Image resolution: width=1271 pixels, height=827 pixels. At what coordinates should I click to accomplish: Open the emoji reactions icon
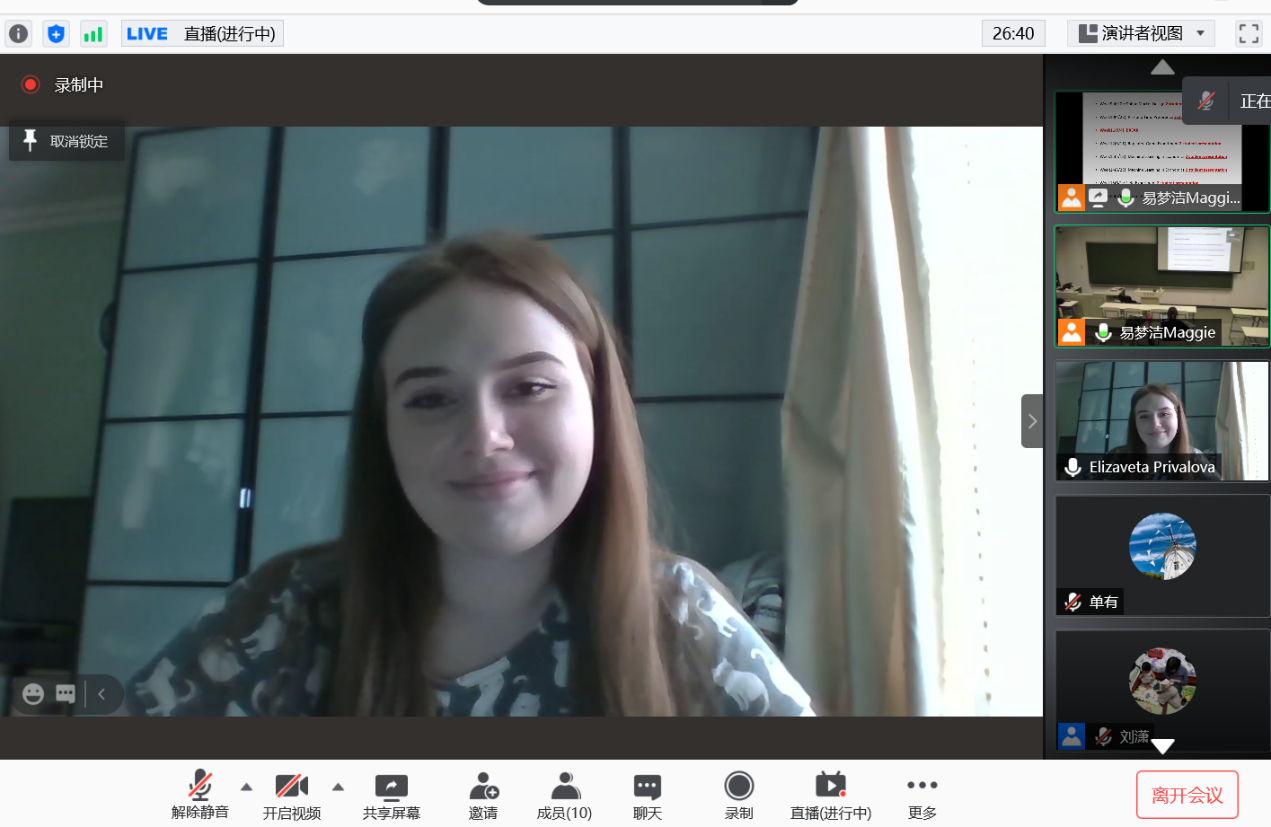(x=33, y=694)
